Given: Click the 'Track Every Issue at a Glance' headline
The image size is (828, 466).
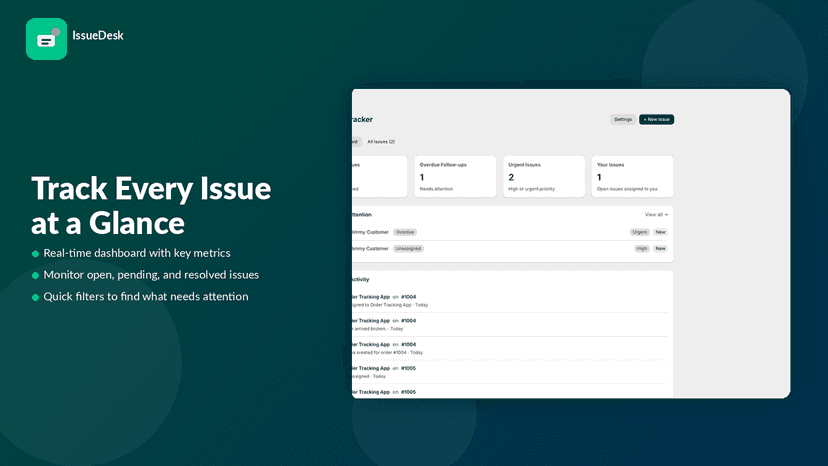Looking at the screenshot, I should [x=151, y=205].
